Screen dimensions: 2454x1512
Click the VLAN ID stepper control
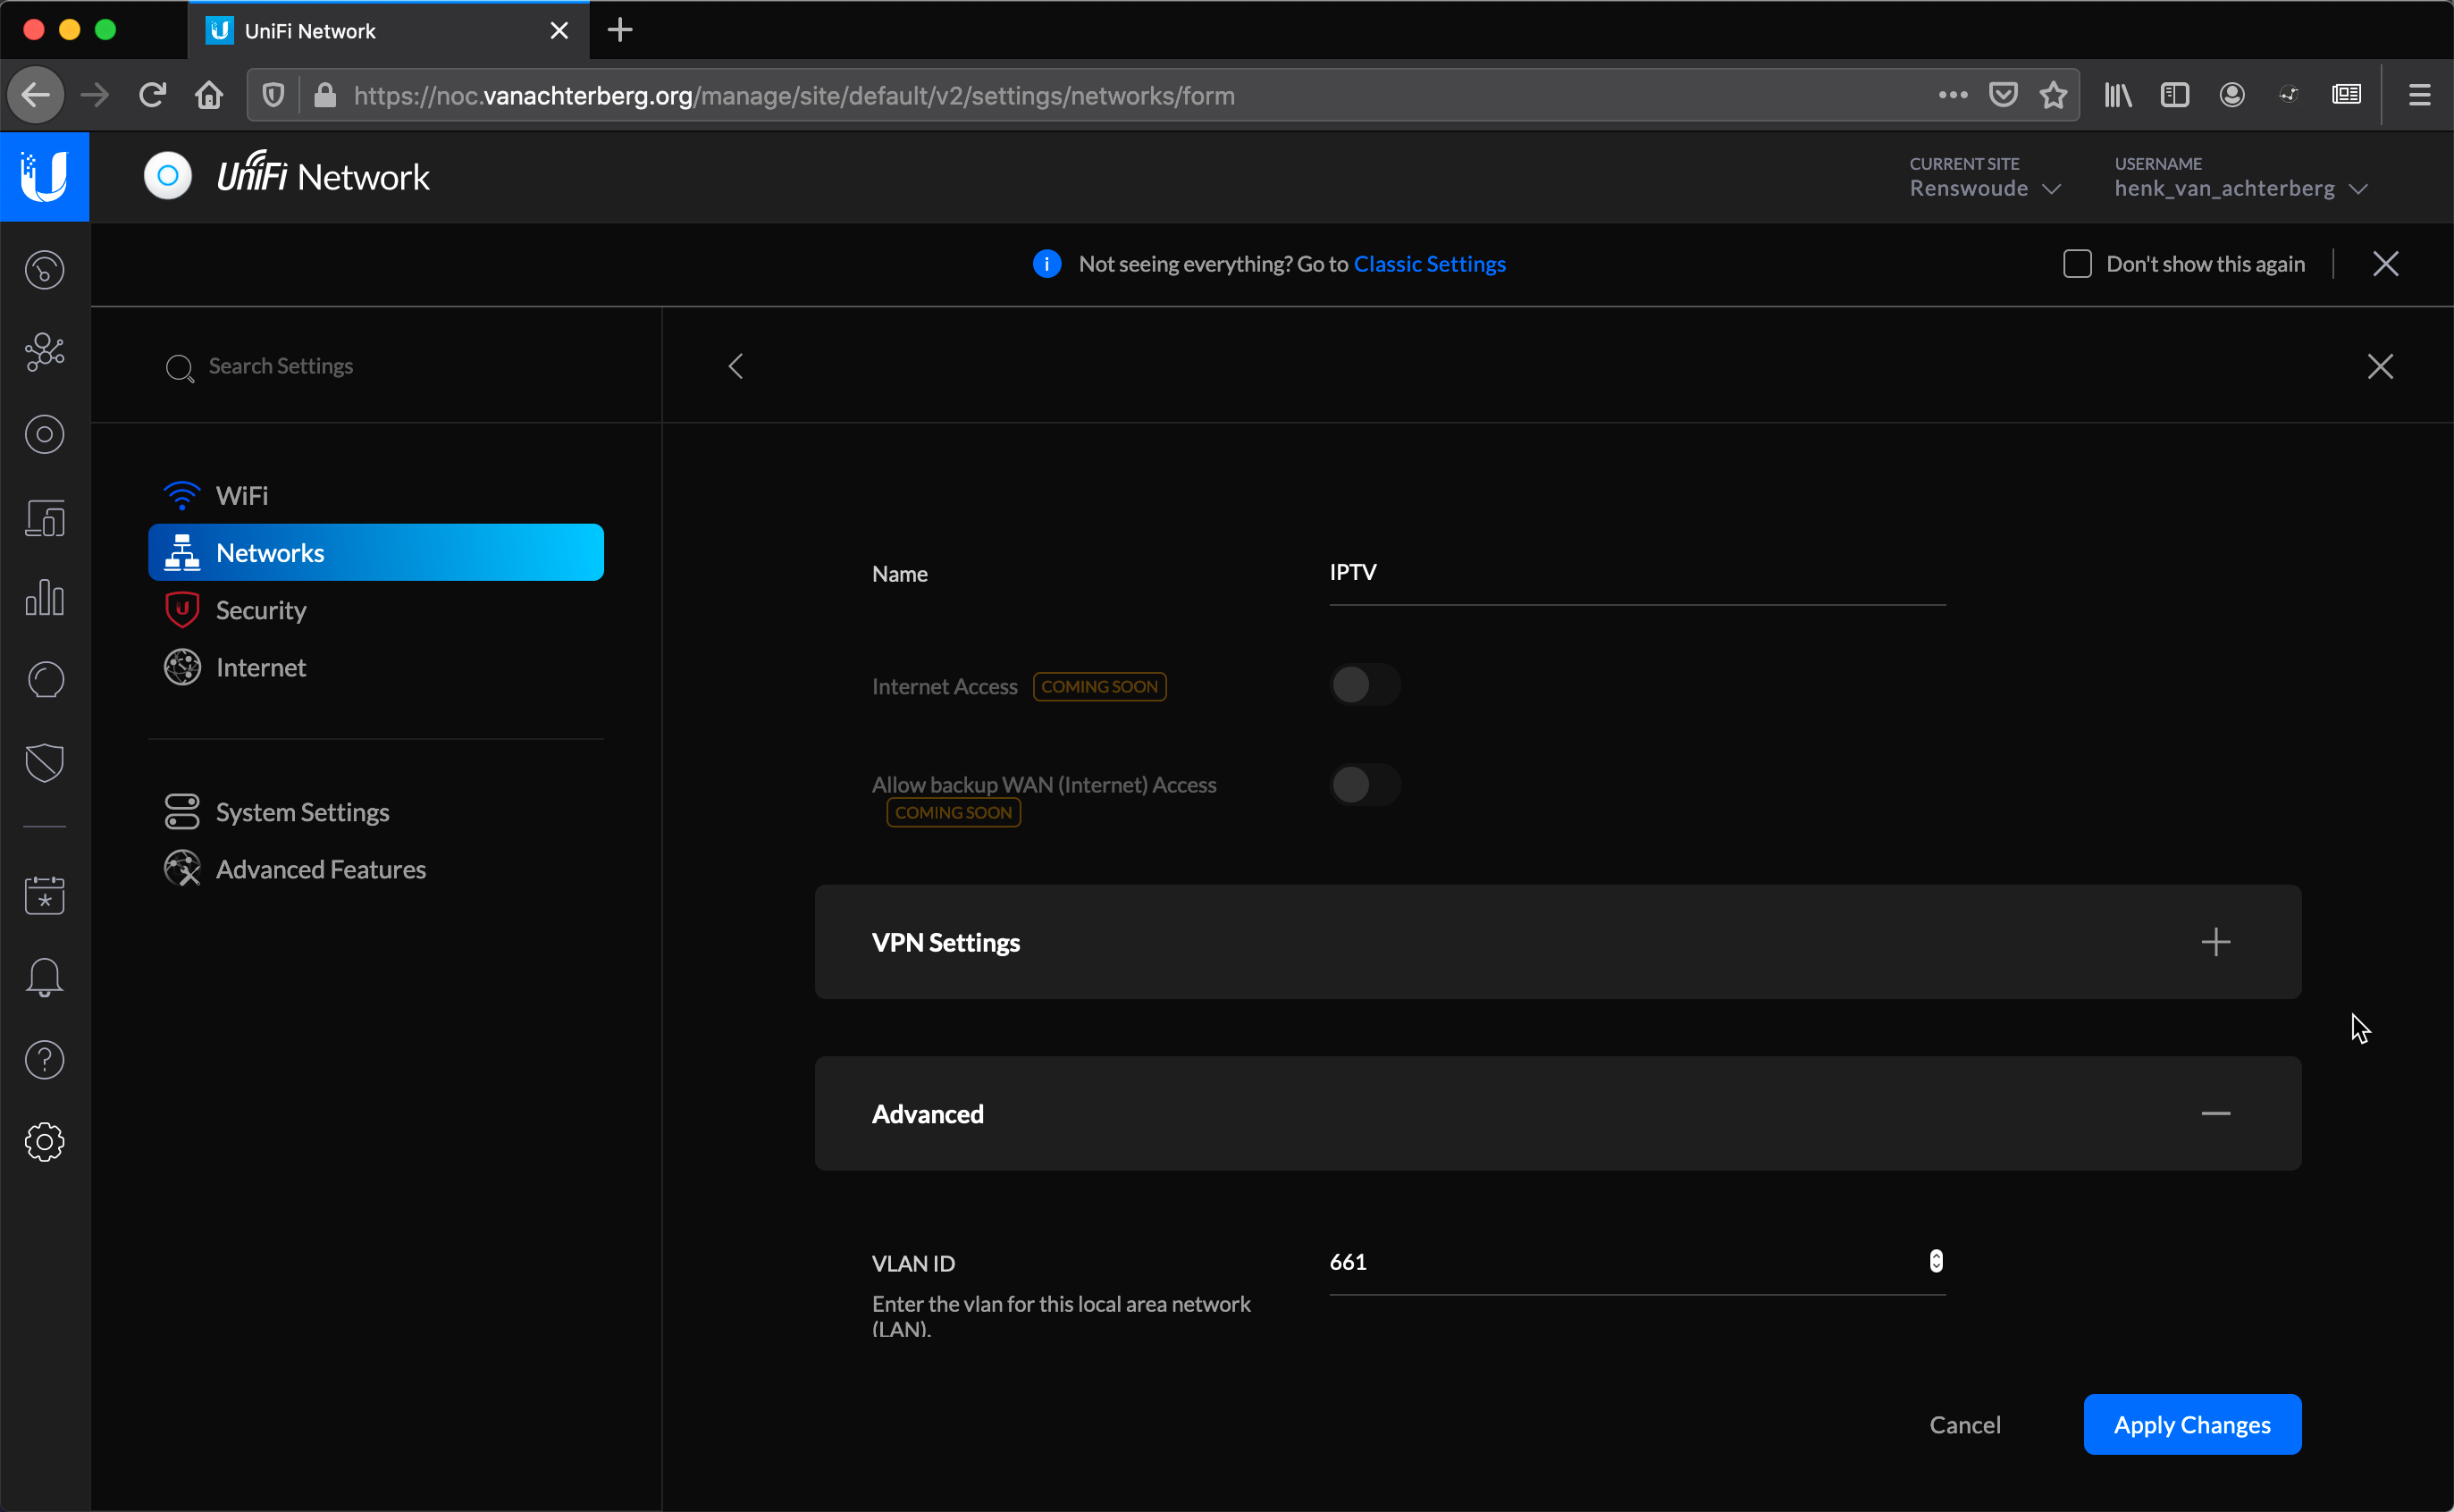tap(1936, 1261)
